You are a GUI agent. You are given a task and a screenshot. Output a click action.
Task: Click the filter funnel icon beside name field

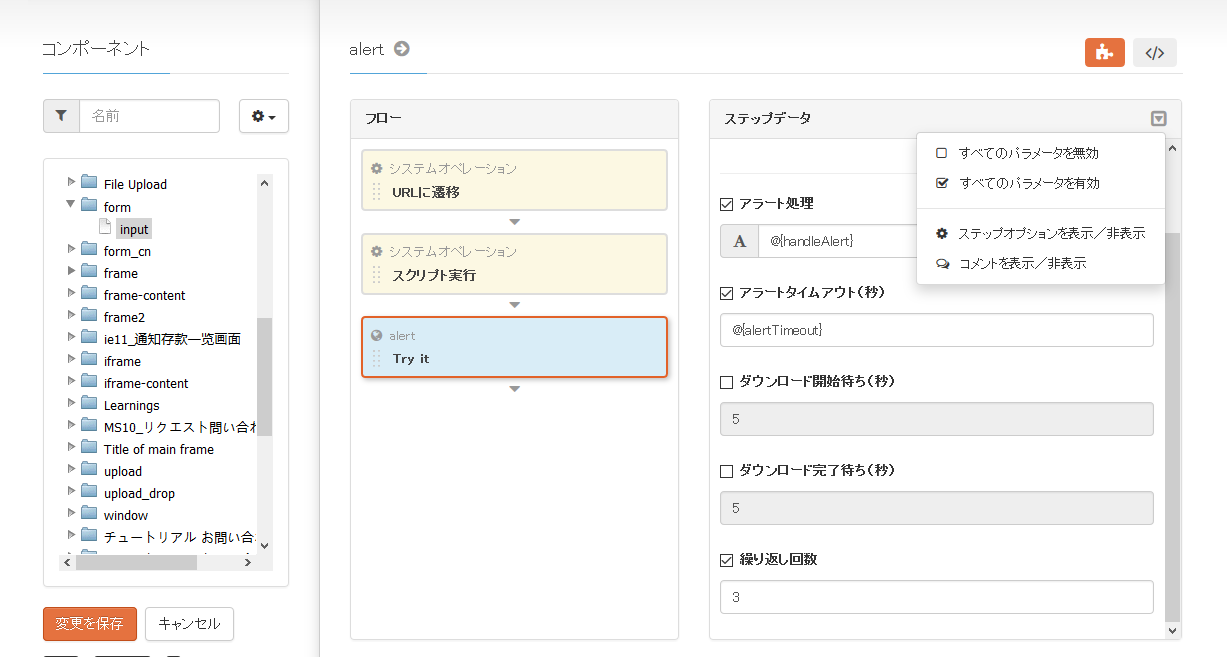pos(61,116)
